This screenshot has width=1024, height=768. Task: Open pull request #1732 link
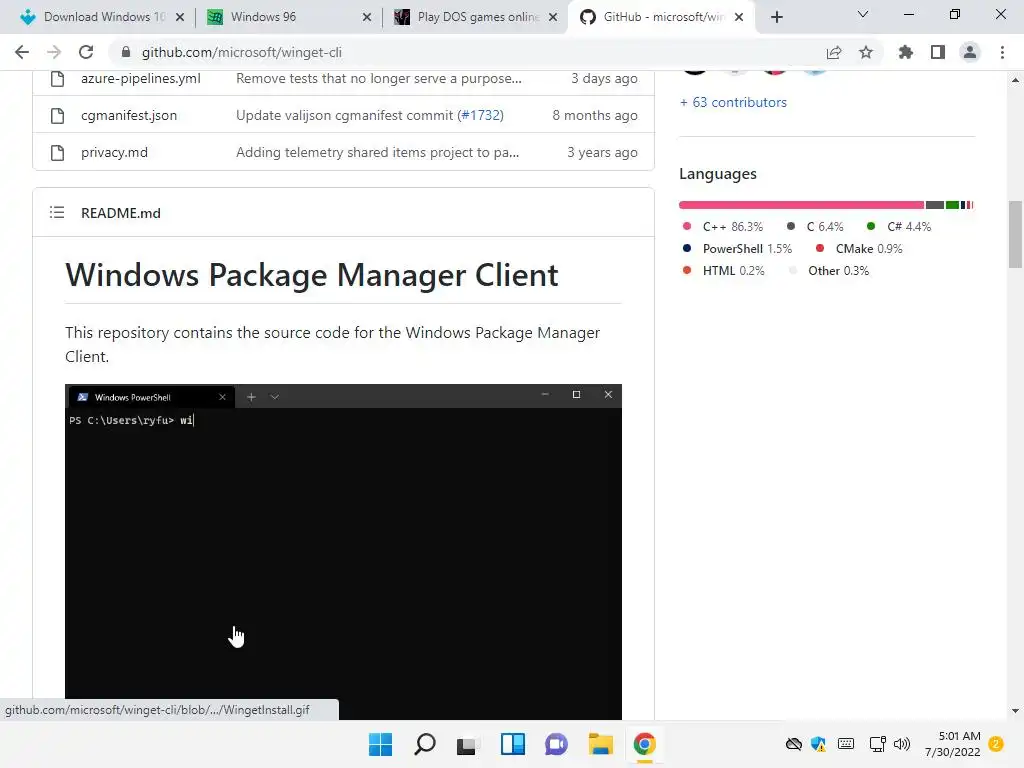click(x=482, y=116)
